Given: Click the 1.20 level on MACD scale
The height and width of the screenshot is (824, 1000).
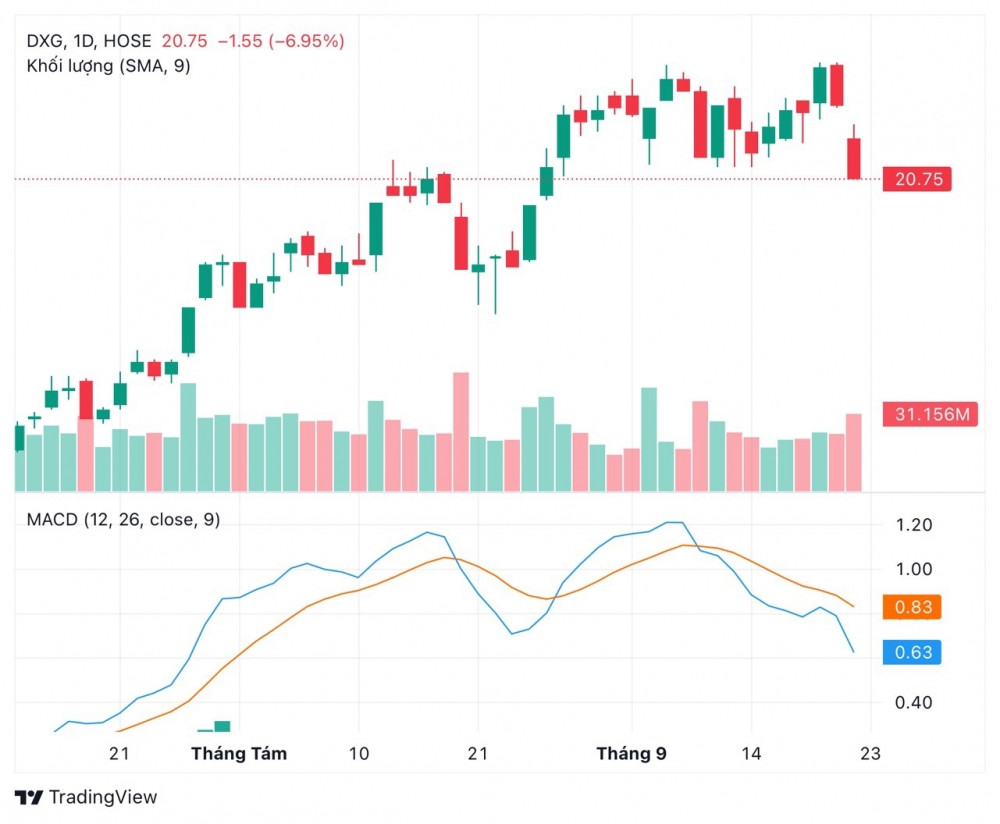Looking at the screenshot, I should pos(913,525).
